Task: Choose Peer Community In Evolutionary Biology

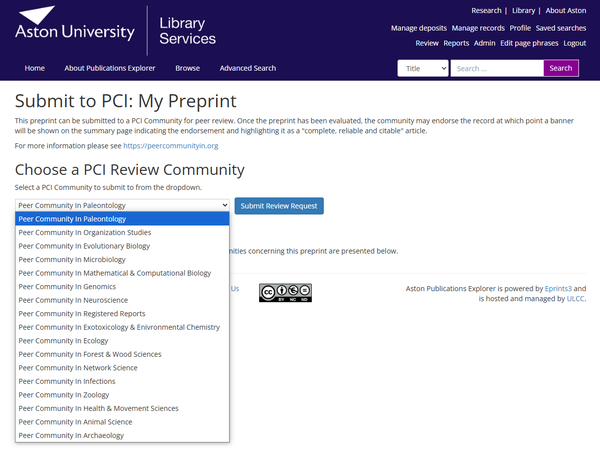Action: pos(122,246)
